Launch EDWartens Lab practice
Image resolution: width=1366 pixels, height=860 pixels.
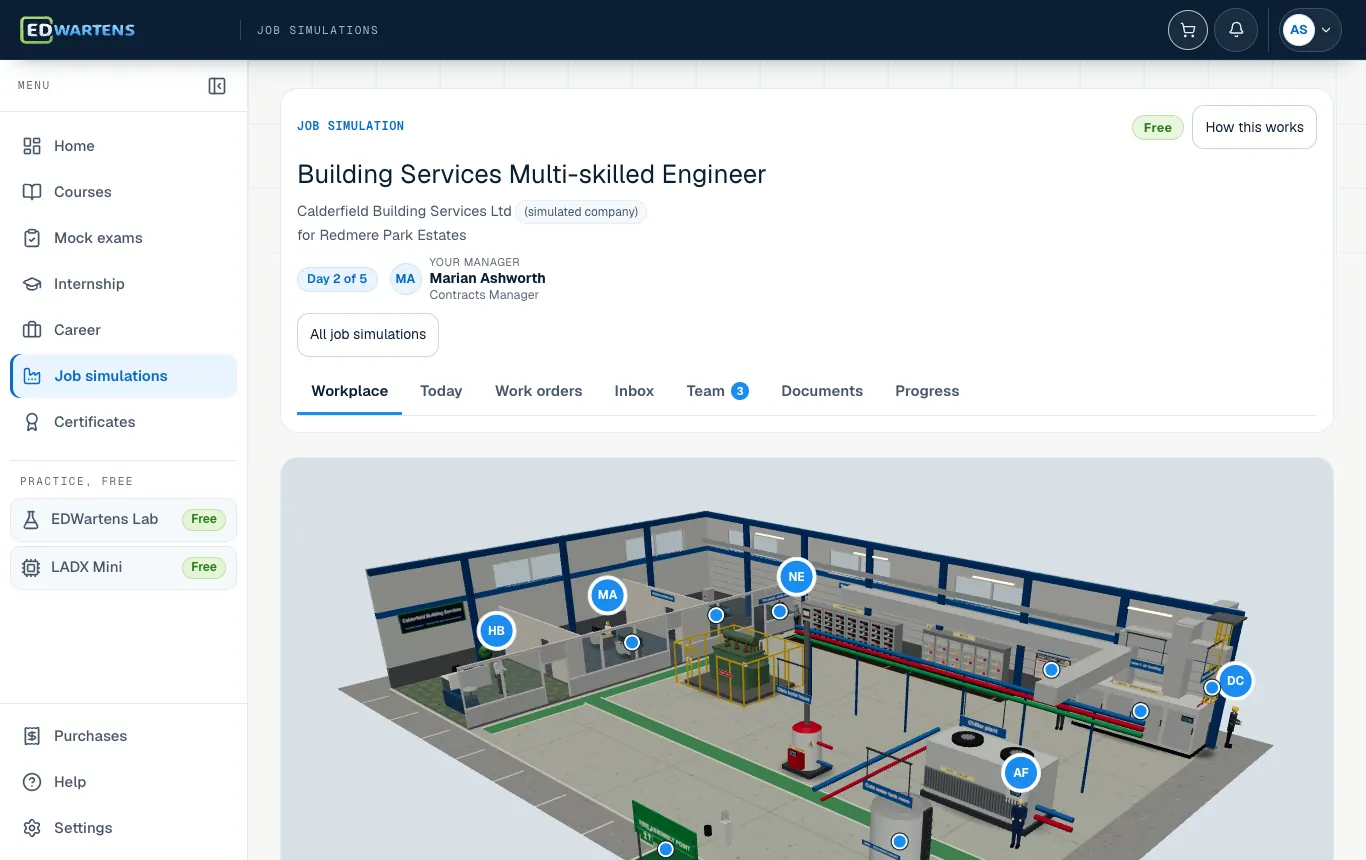124,519
